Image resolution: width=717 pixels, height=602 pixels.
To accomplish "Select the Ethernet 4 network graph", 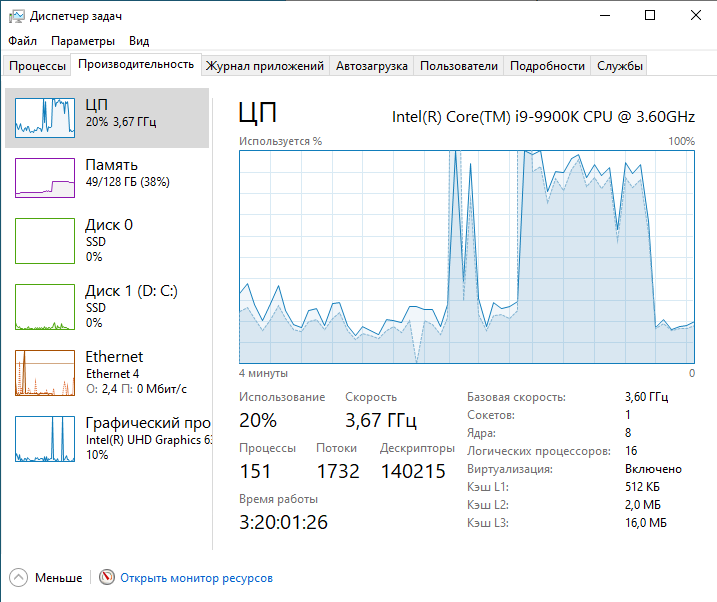I will click(45, 373).
